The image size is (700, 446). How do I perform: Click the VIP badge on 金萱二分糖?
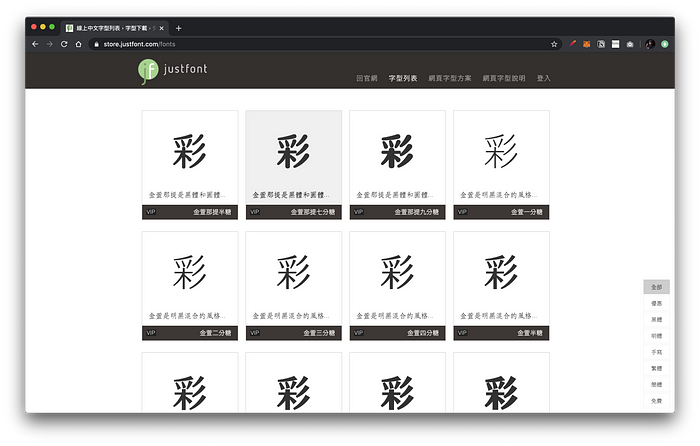click(x=151, y=333)
